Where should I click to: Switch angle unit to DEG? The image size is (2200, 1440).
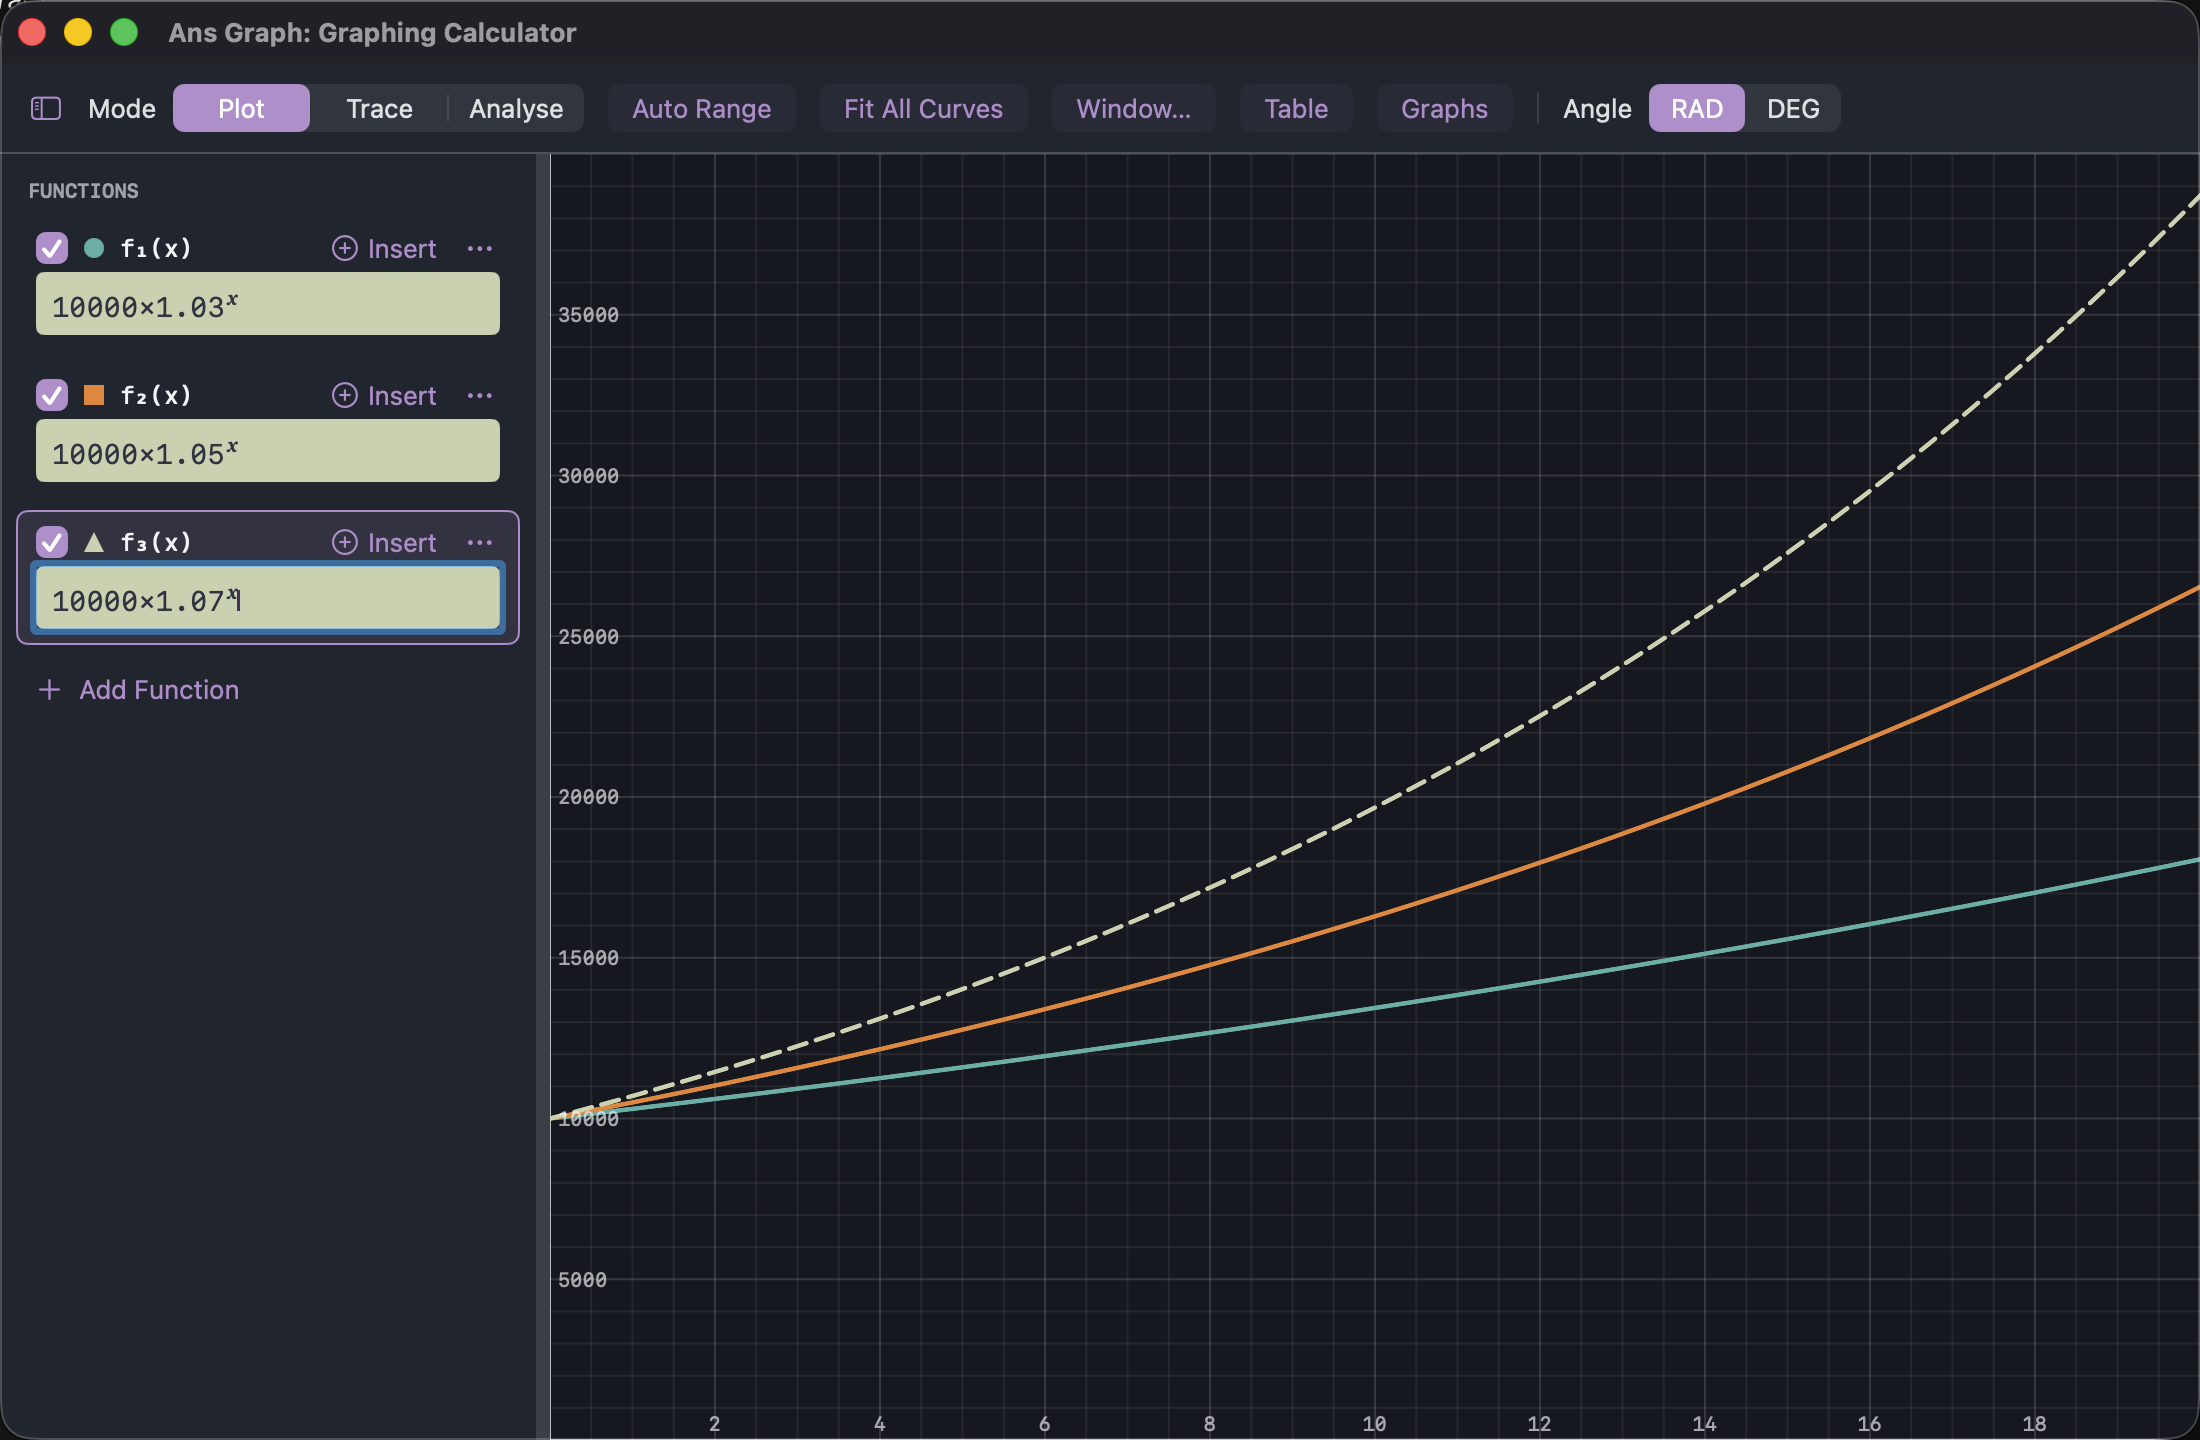pos(1793,108)
